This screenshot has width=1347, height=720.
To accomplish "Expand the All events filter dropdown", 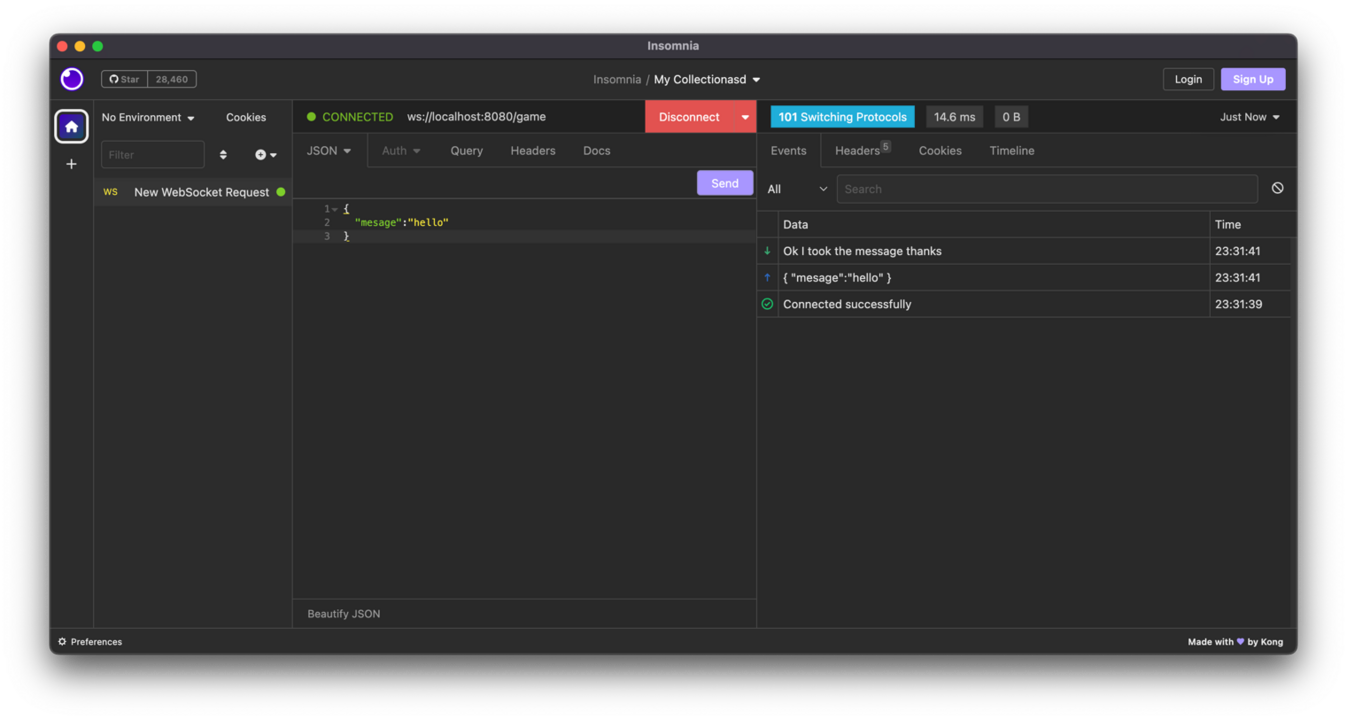I will click(797, 189).
